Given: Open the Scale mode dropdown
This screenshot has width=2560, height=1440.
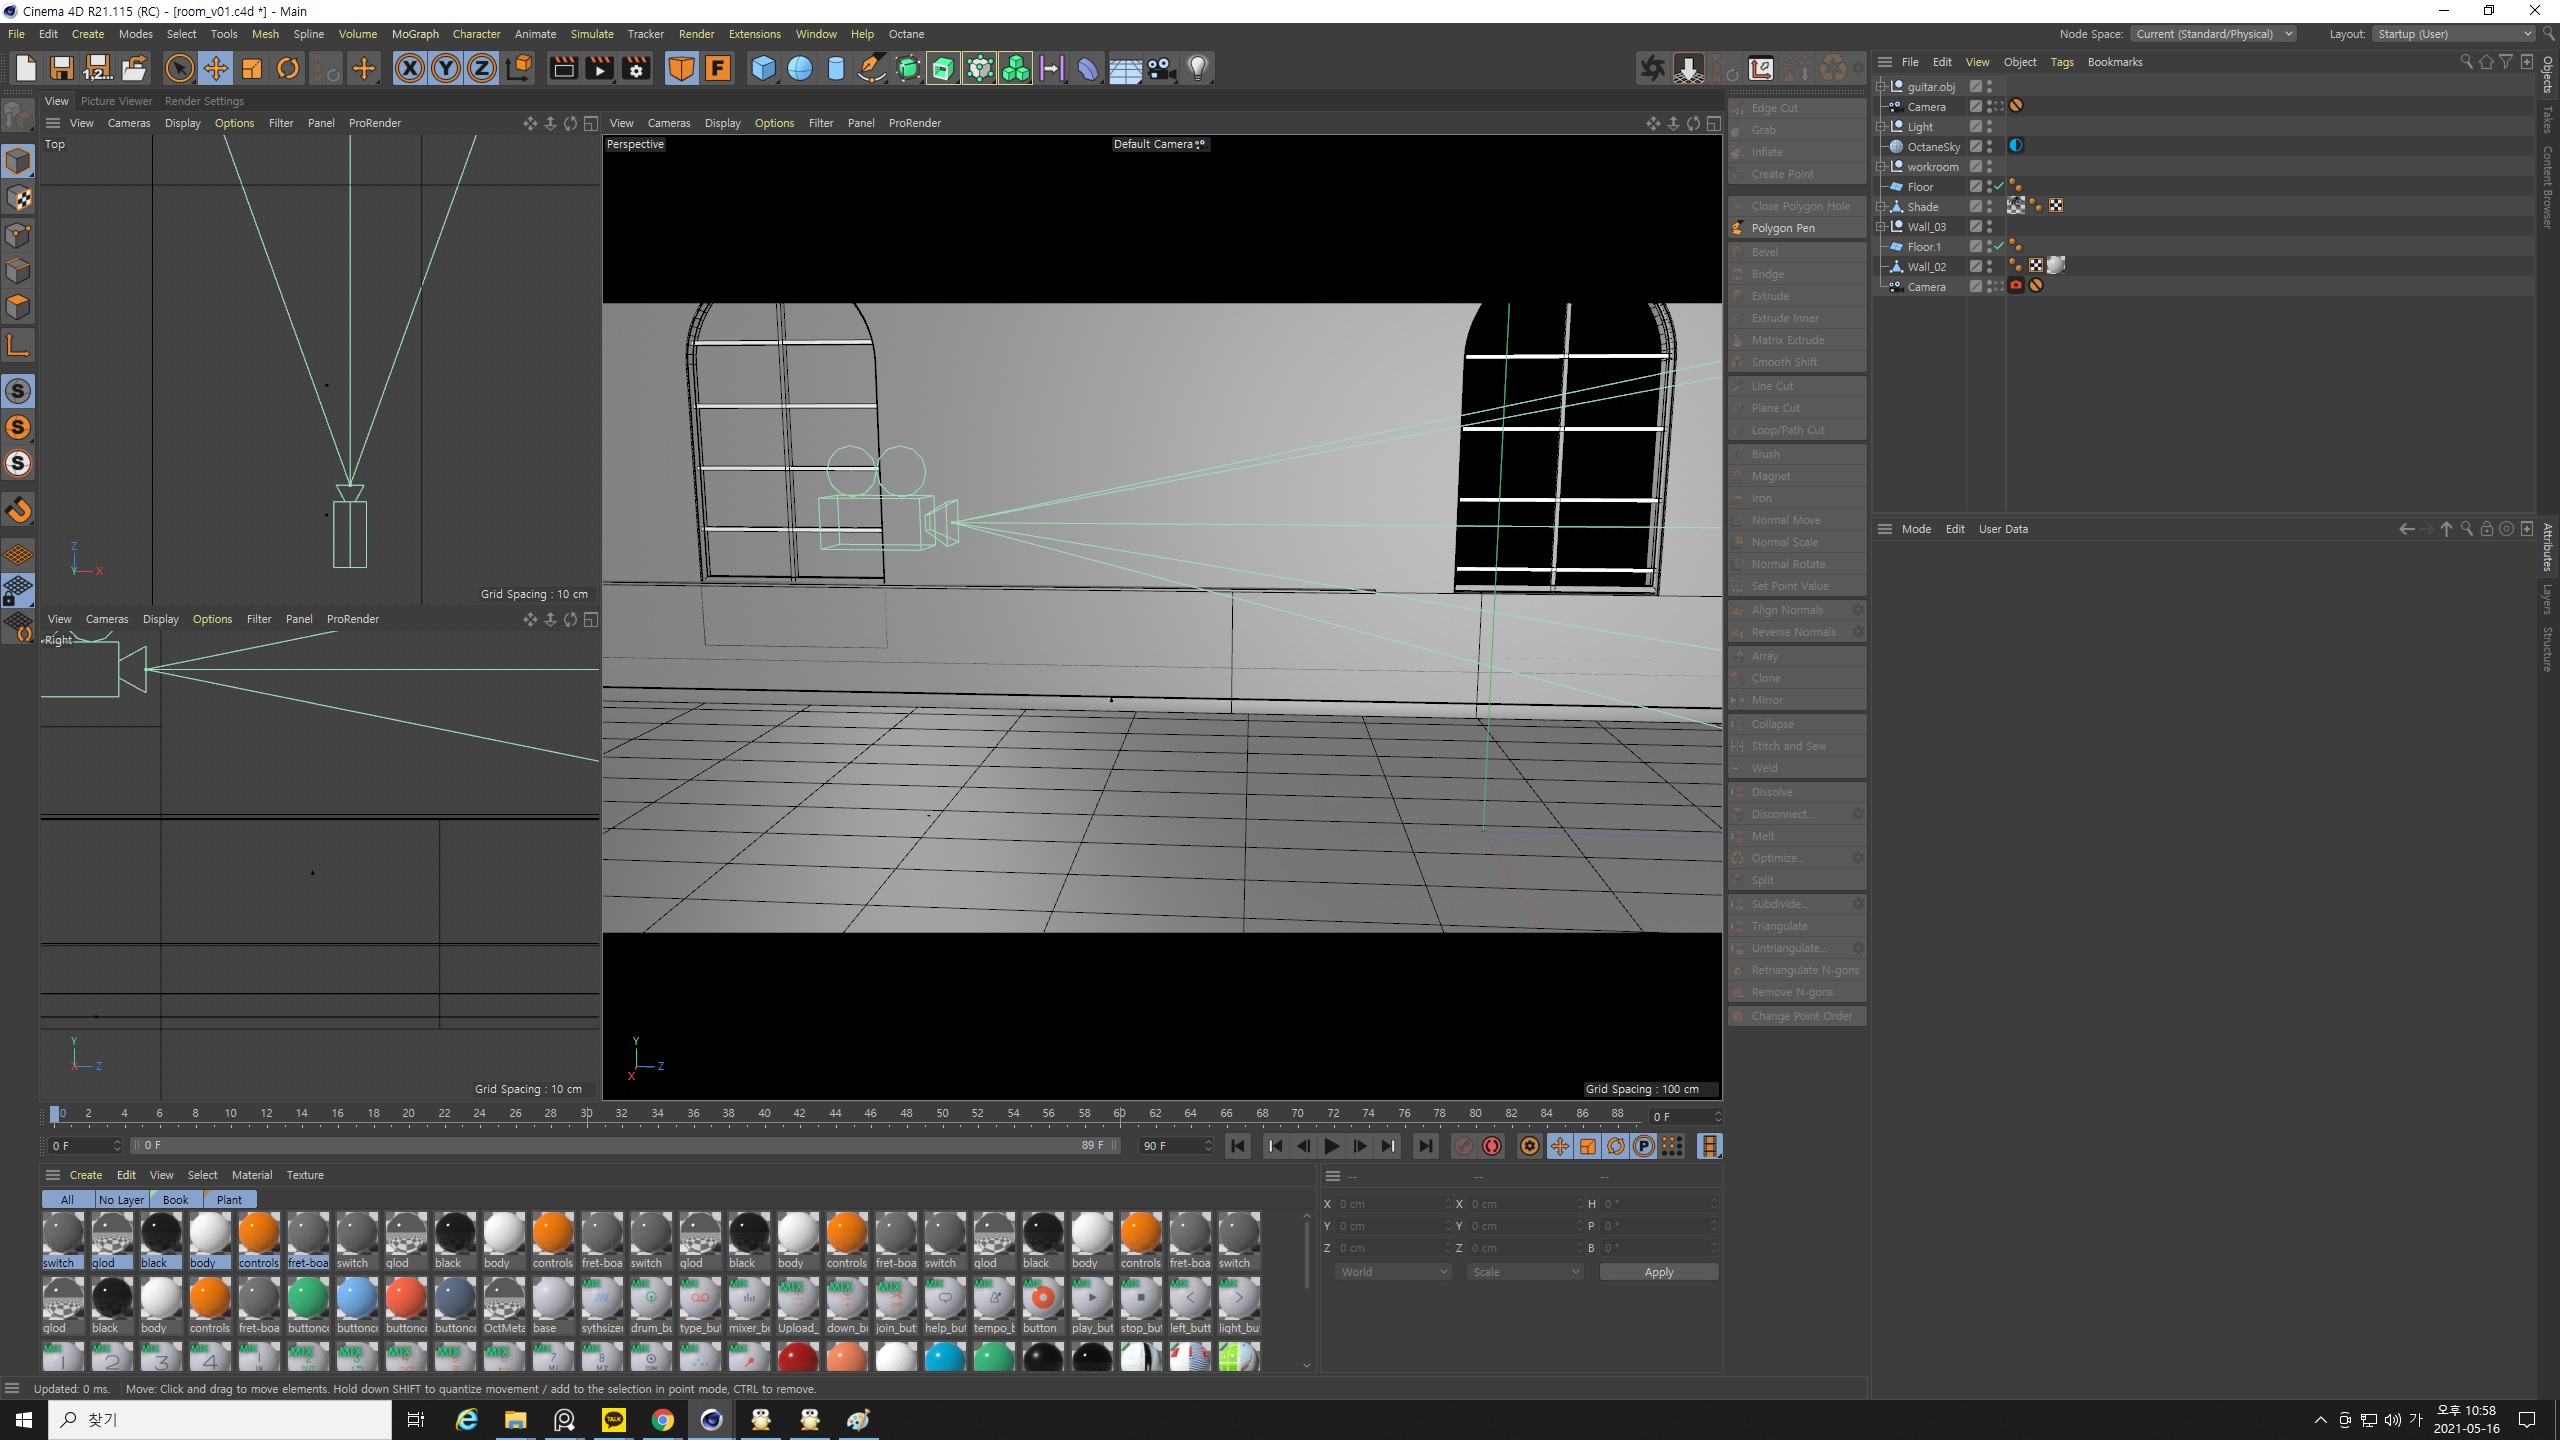Looking at the screenshot, I should pos(1525,1272).
